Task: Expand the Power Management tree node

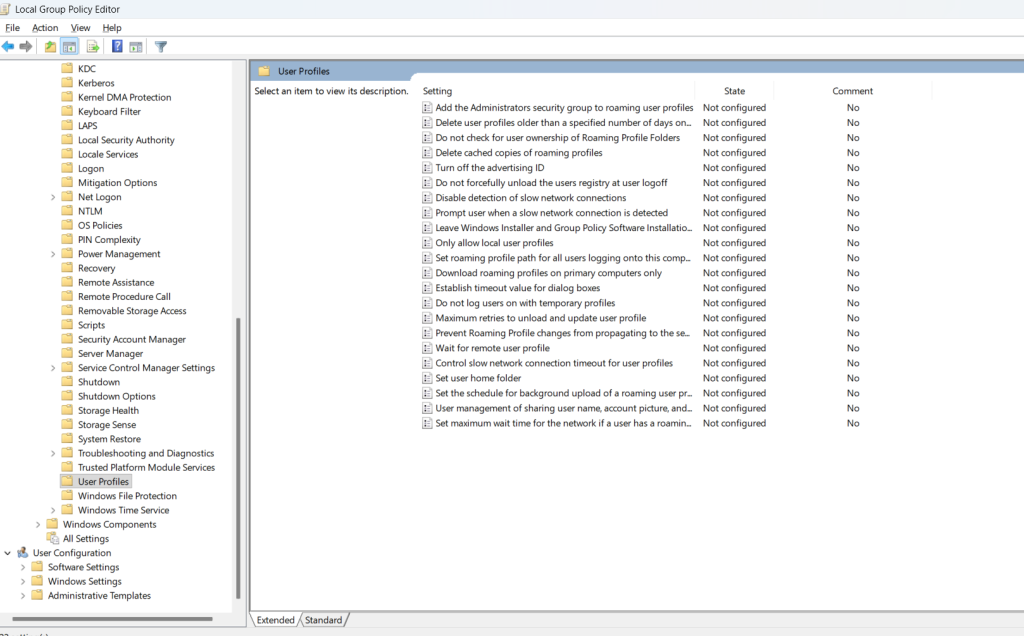Action: (53, 254)
